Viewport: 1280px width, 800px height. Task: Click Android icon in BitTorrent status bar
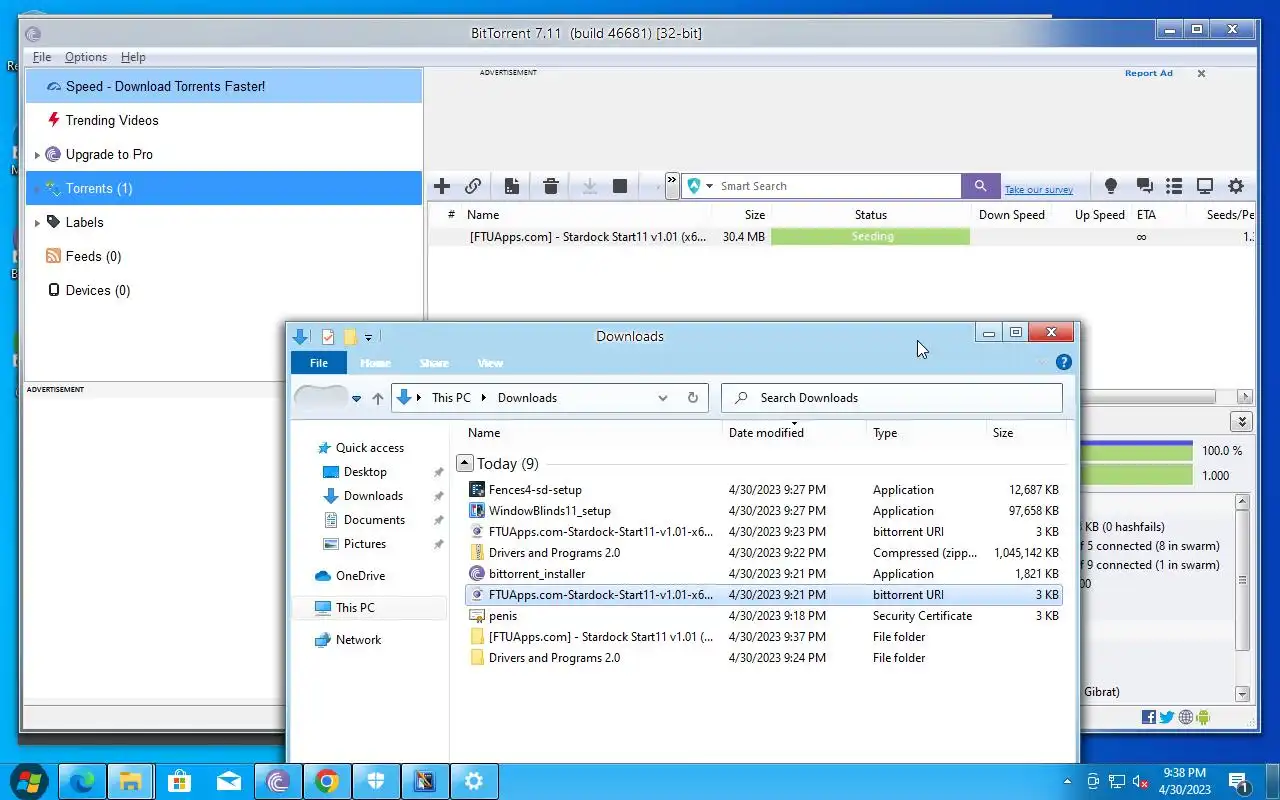point(1203,717)
